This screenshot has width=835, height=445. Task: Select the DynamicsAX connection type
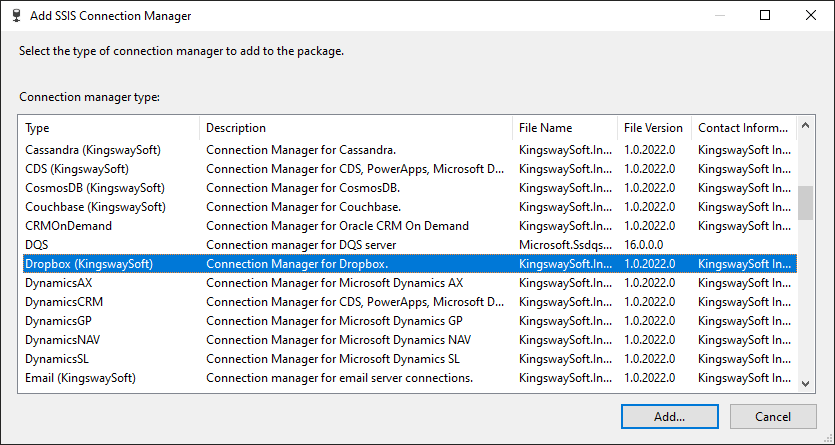point(410,283)
